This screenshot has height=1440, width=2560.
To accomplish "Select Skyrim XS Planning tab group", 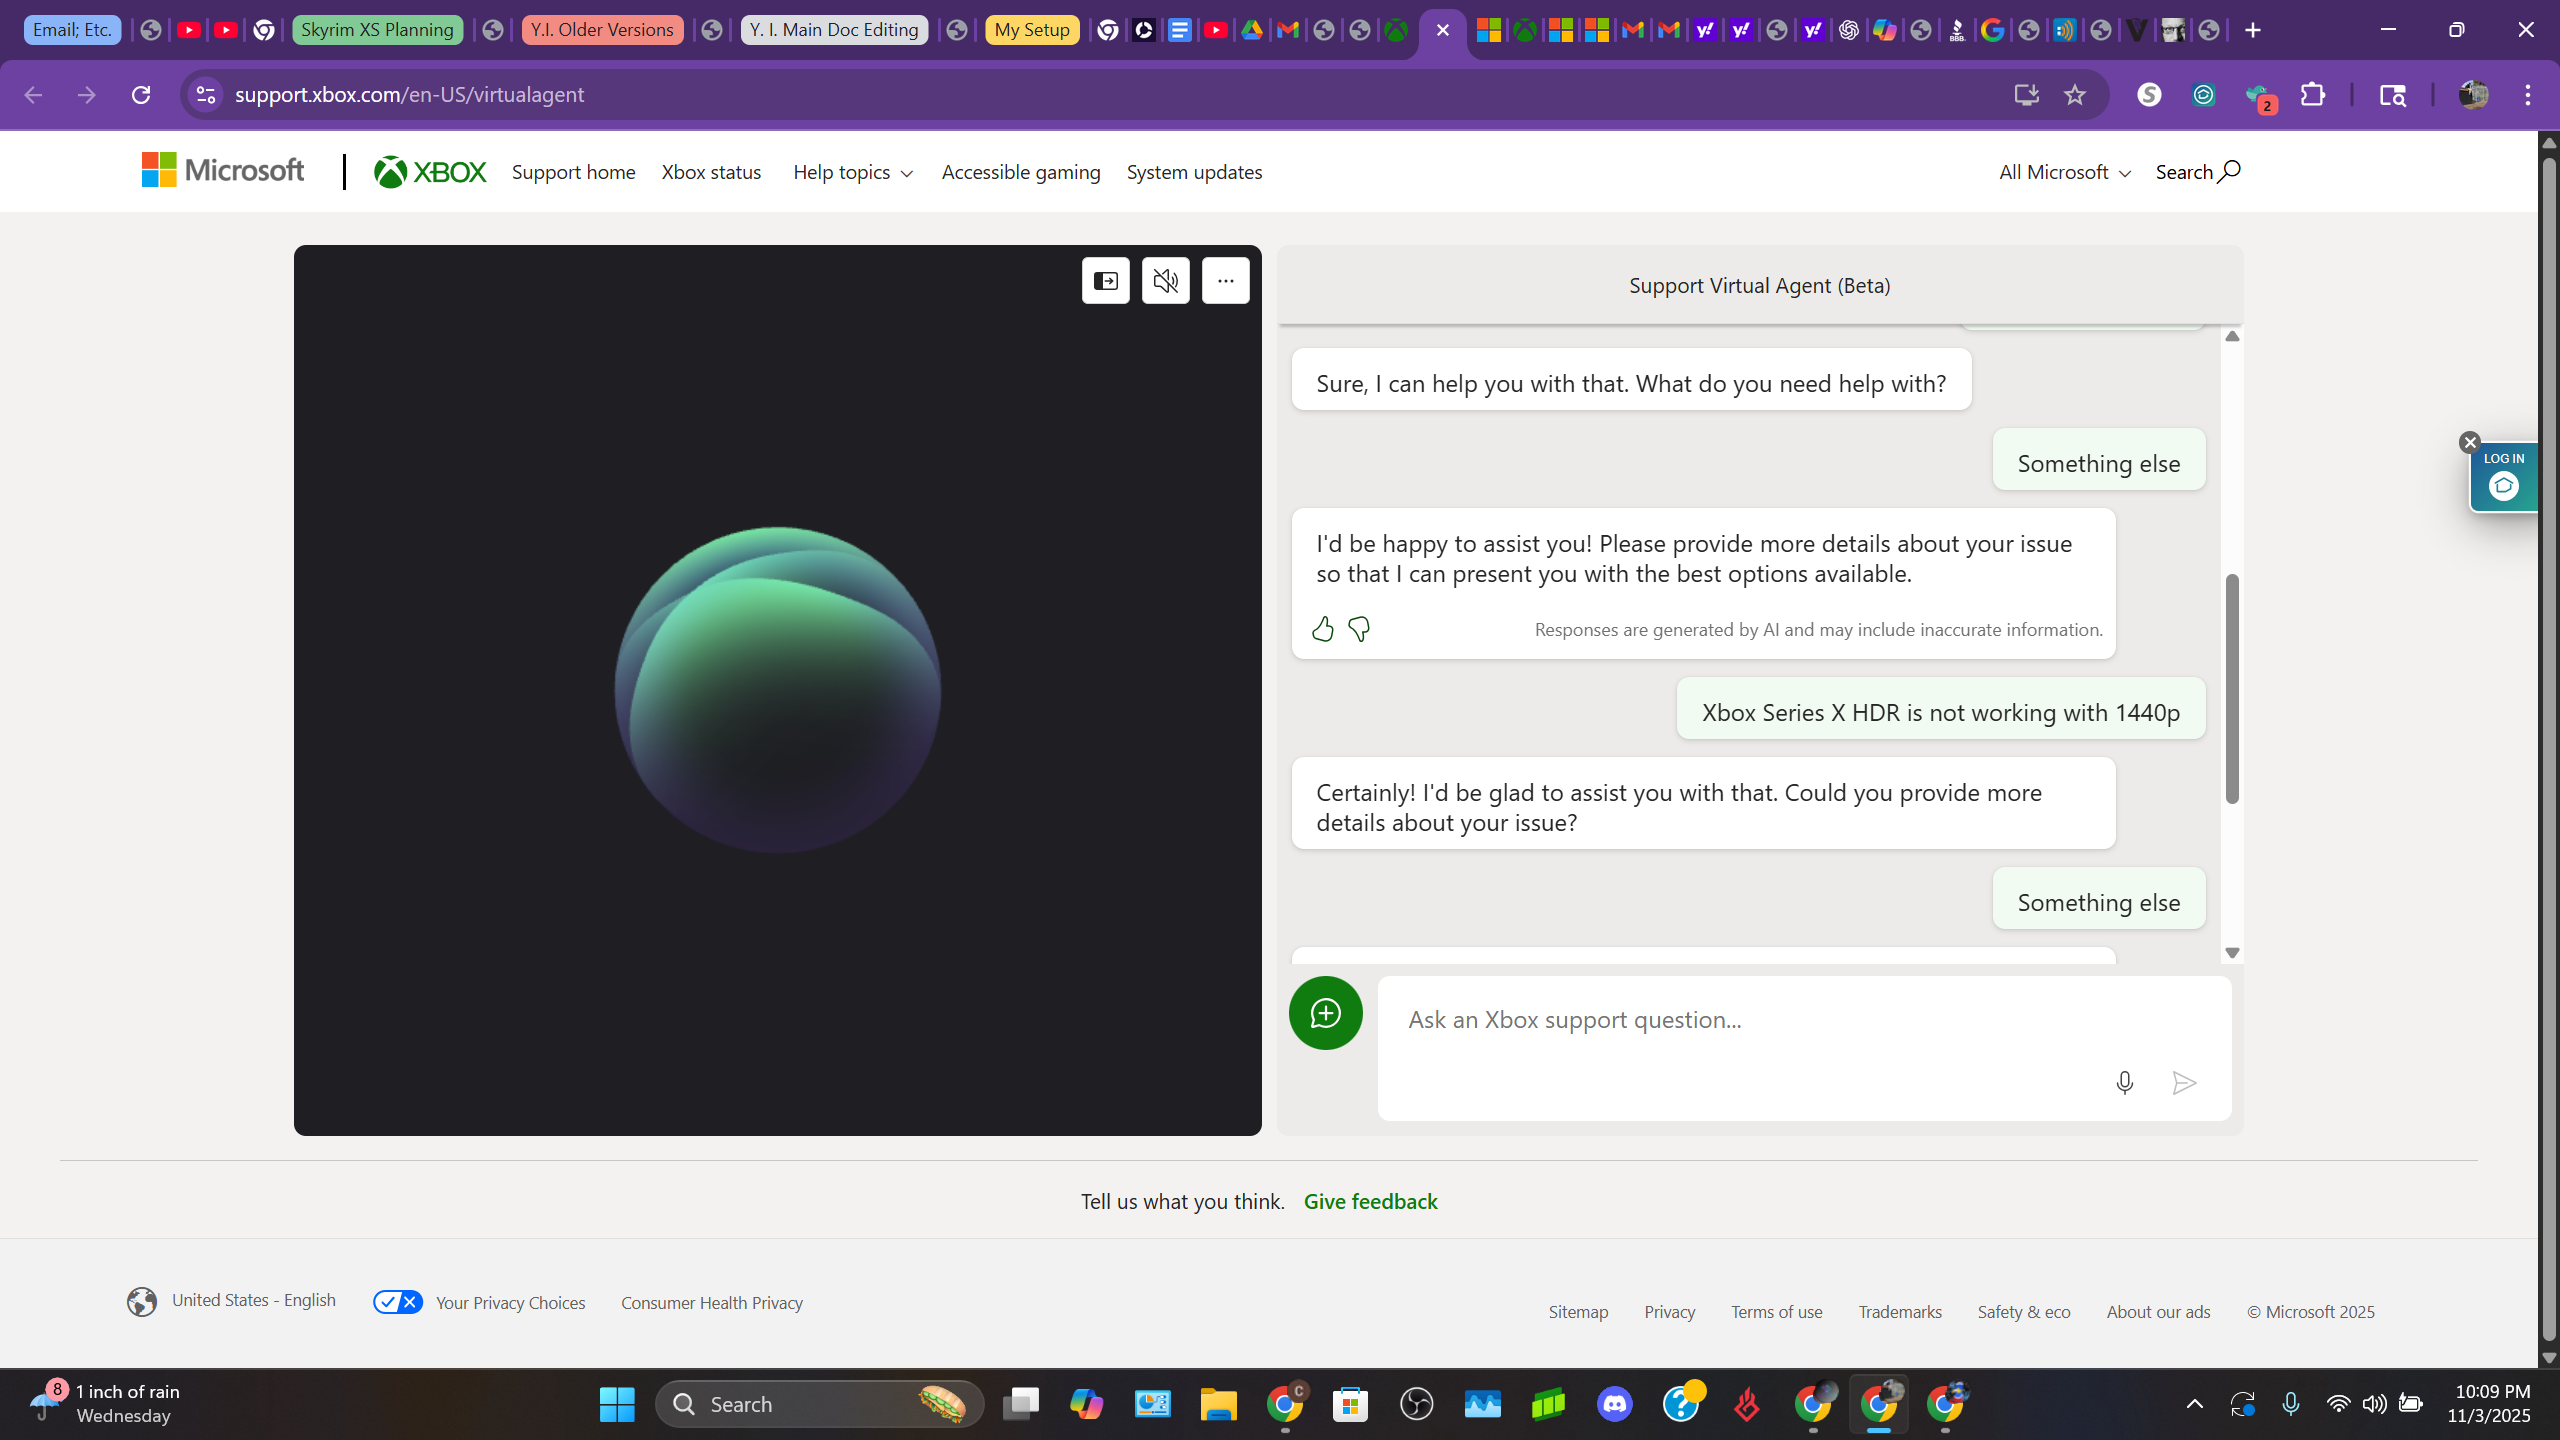I will click(x=378, y=30).
